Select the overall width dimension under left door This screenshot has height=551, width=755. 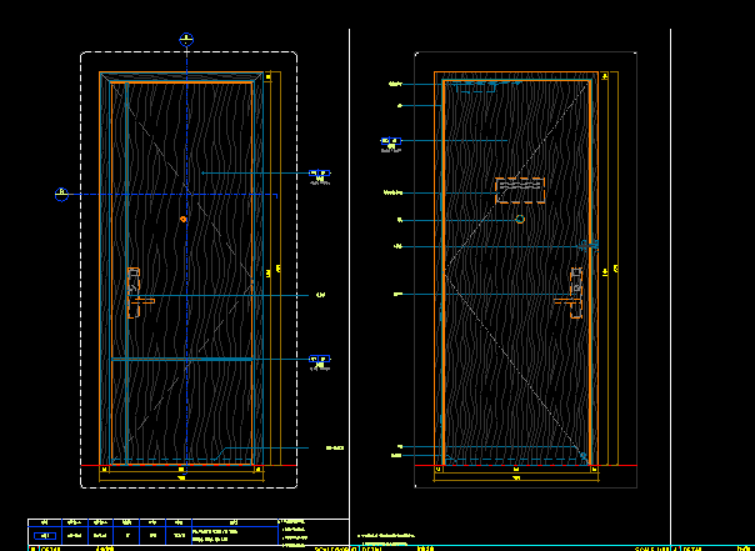(182, 478)
